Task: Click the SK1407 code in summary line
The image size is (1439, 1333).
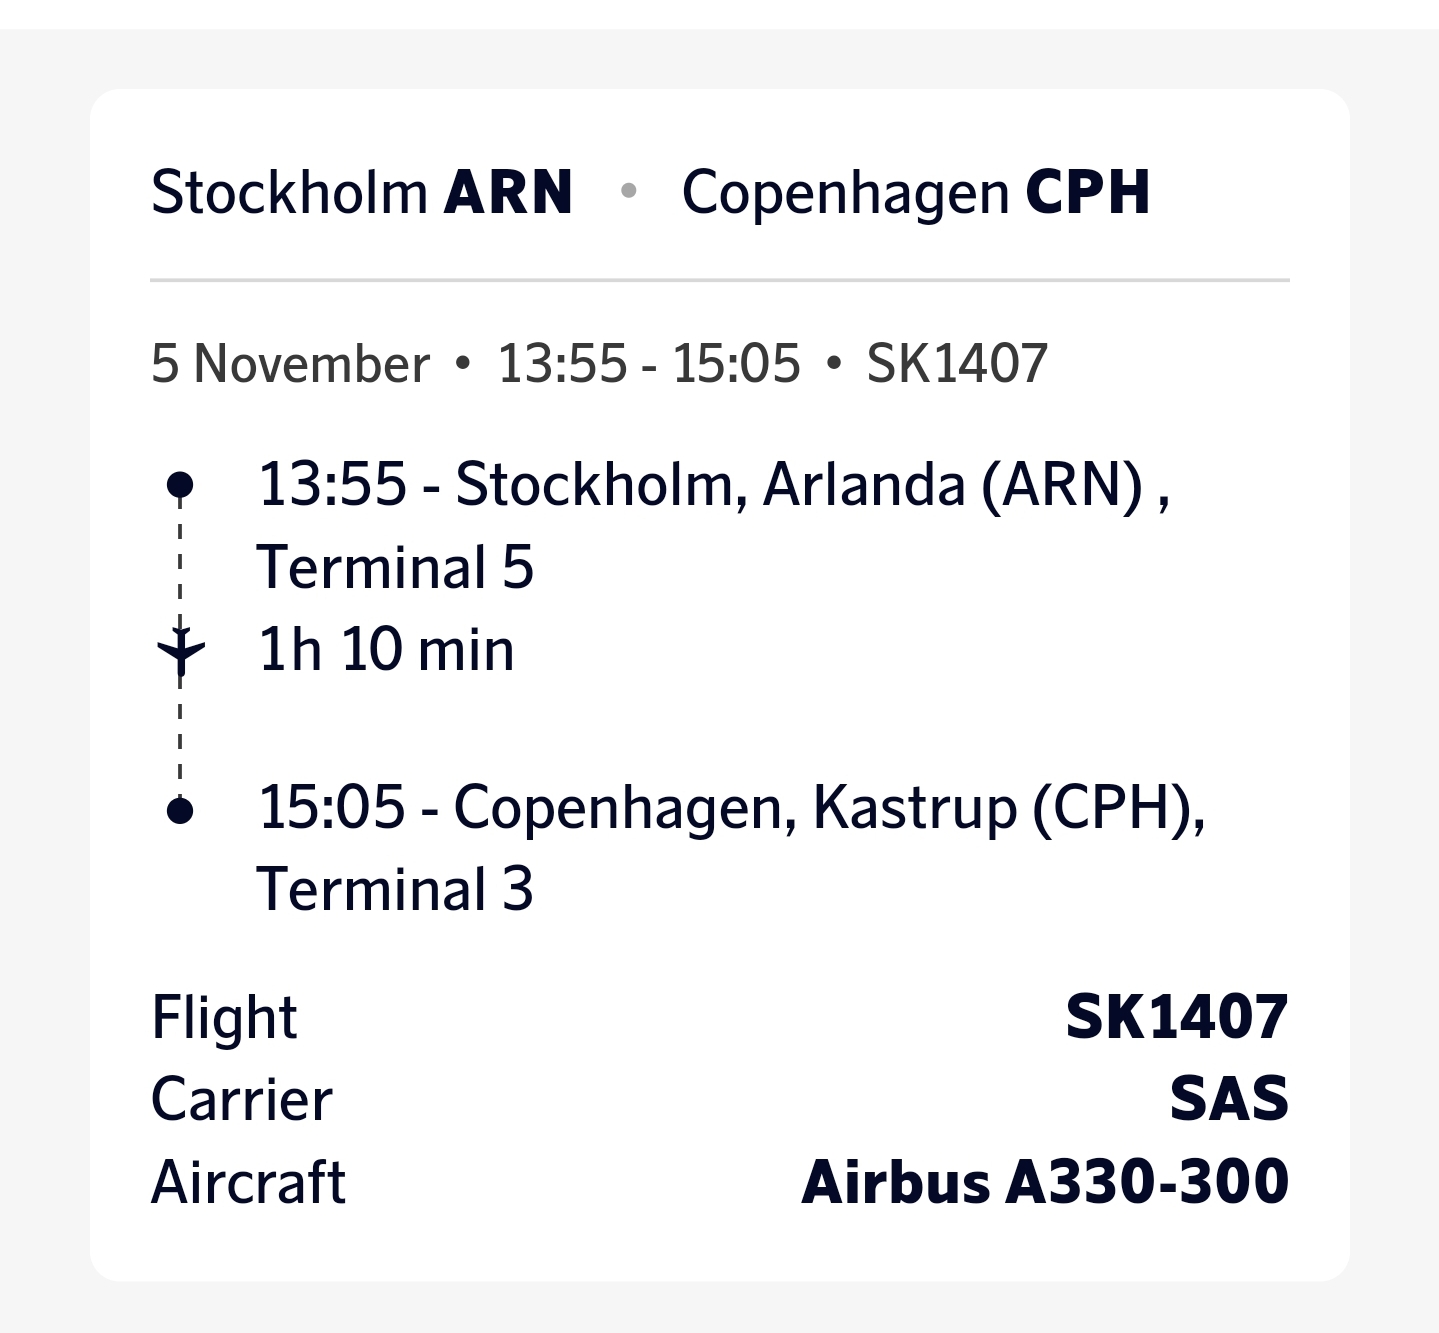Action: coord(956,363)
